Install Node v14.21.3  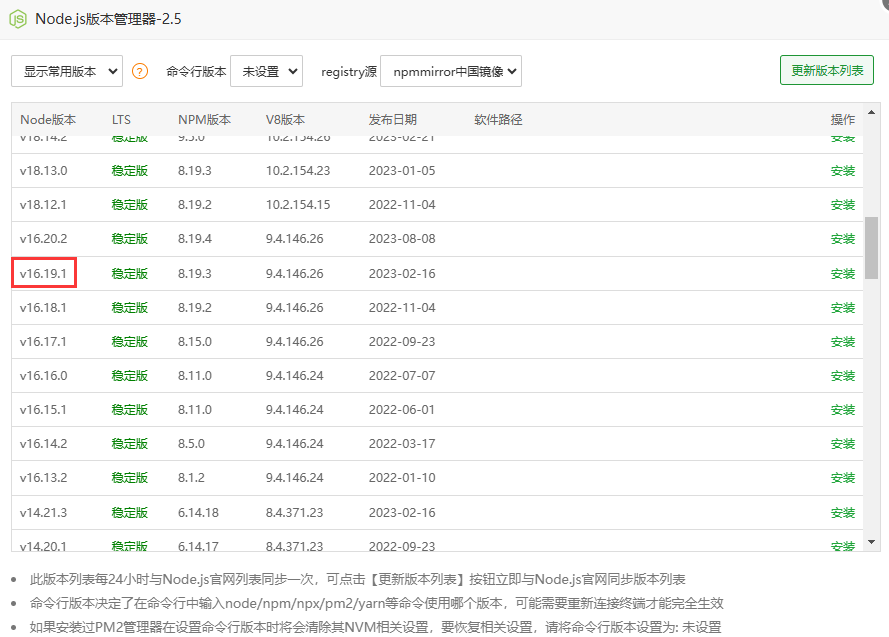click(x=843, y=513)
